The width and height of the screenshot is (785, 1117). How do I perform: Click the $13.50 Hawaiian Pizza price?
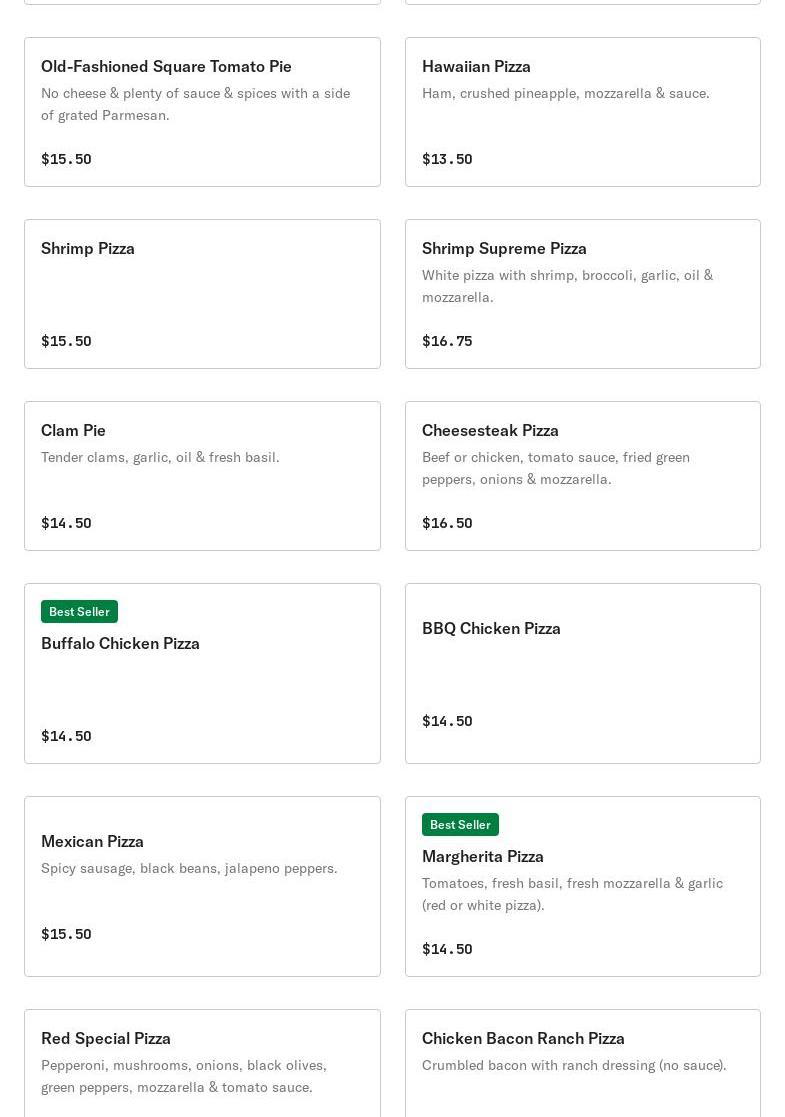pyautogui.click(x=447, y=159)
